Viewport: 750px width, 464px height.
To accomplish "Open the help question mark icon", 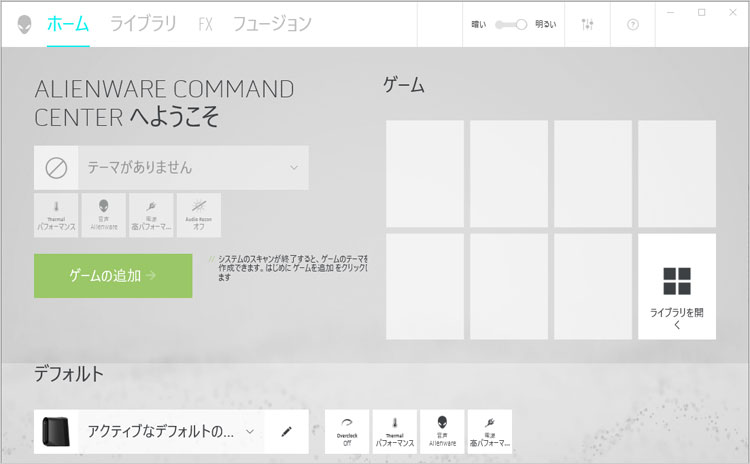I will [632, 24].
